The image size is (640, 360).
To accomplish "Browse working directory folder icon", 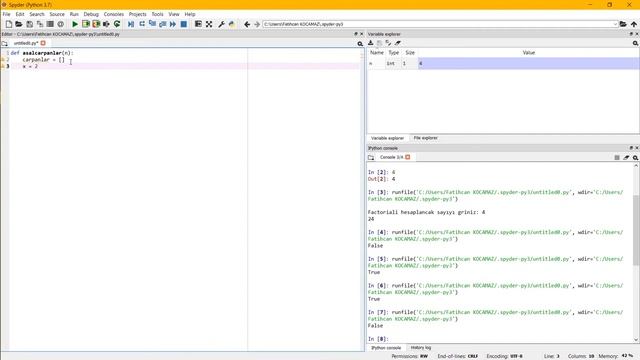I will click(623, 24).
